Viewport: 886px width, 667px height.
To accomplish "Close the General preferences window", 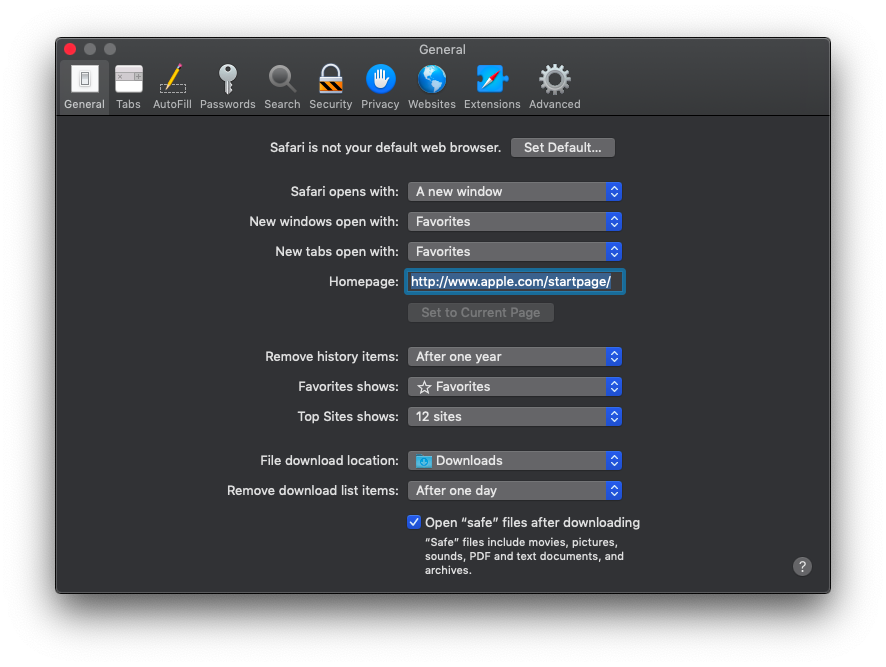I will pos(70,49).
